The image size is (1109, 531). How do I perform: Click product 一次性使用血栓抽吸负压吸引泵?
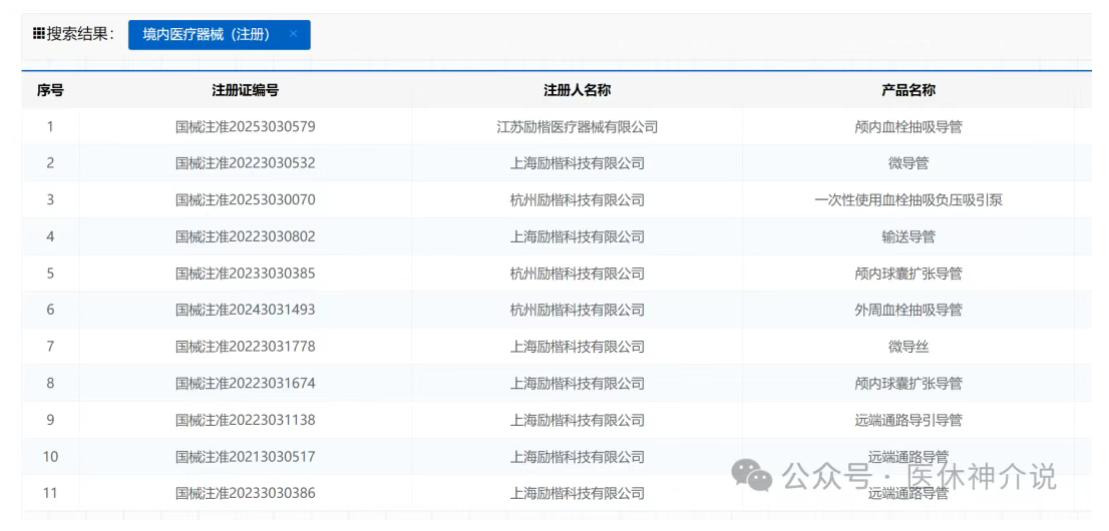[908, 200]
